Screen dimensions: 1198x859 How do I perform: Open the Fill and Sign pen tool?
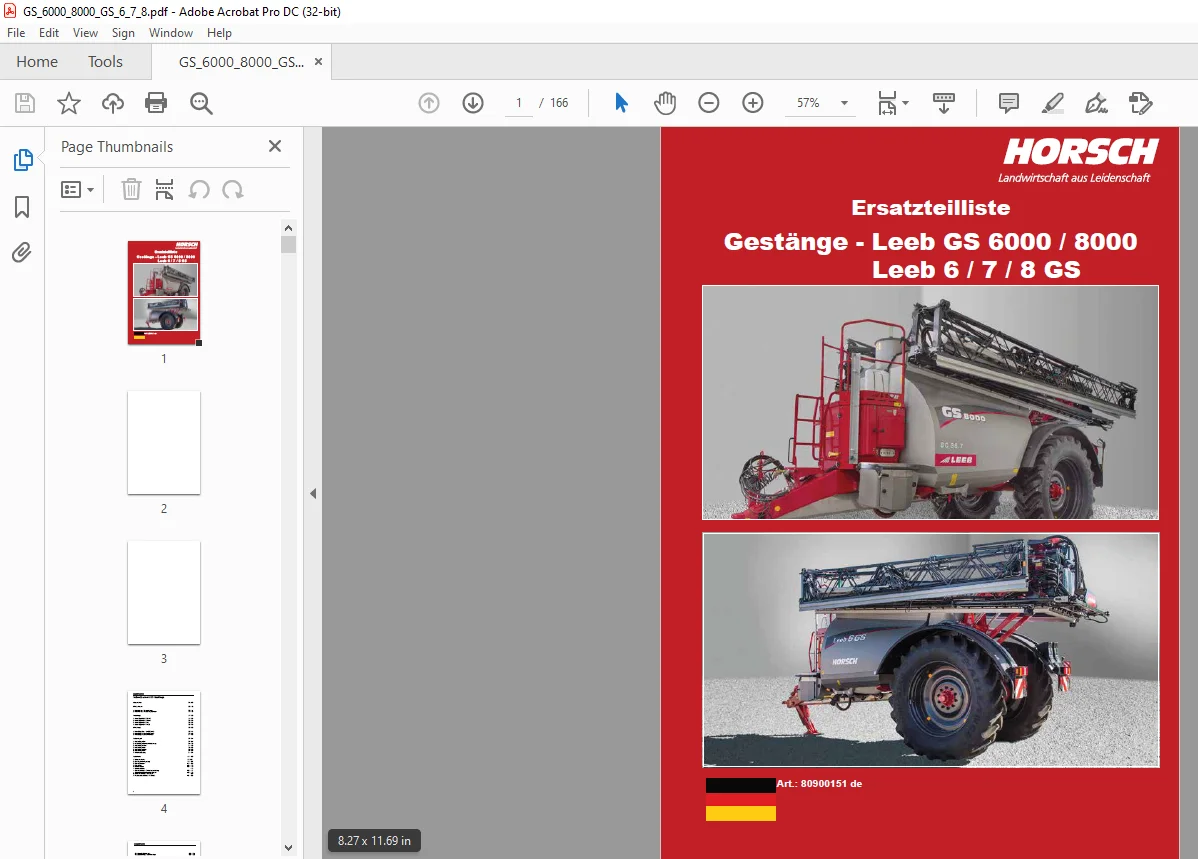tap(1096, 102)
